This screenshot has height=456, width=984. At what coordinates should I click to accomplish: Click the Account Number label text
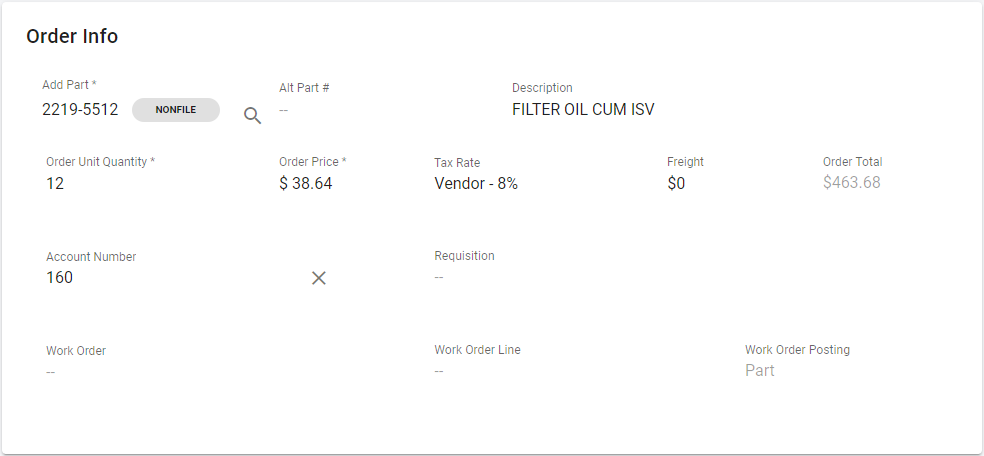tap(91, 257)
